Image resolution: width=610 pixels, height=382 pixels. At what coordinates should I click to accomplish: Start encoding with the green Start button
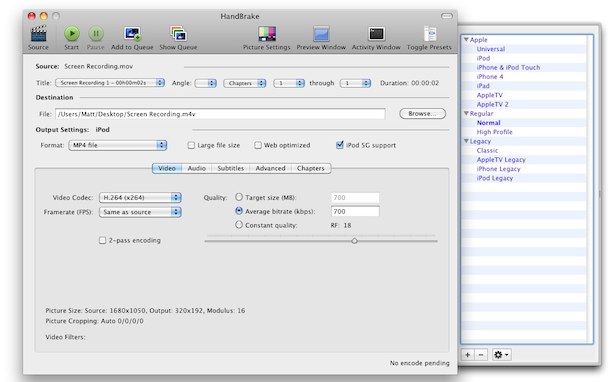click(72, 34)
